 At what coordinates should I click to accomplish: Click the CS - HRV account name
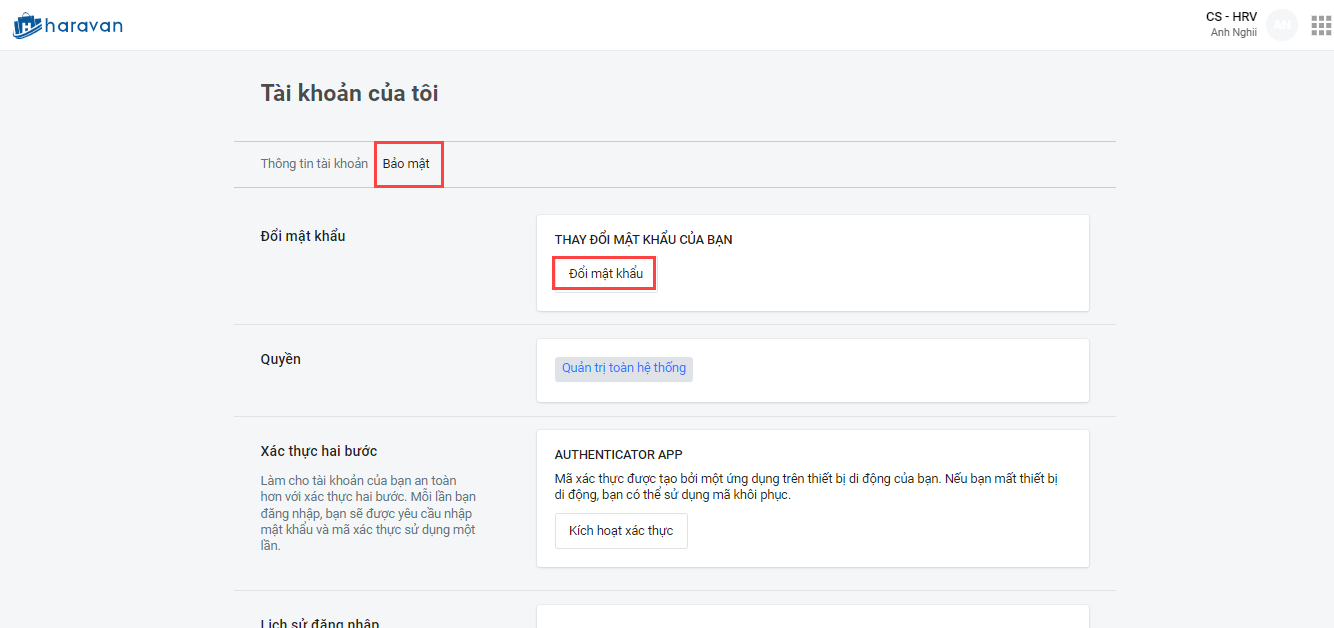(x=1231, y=17)
